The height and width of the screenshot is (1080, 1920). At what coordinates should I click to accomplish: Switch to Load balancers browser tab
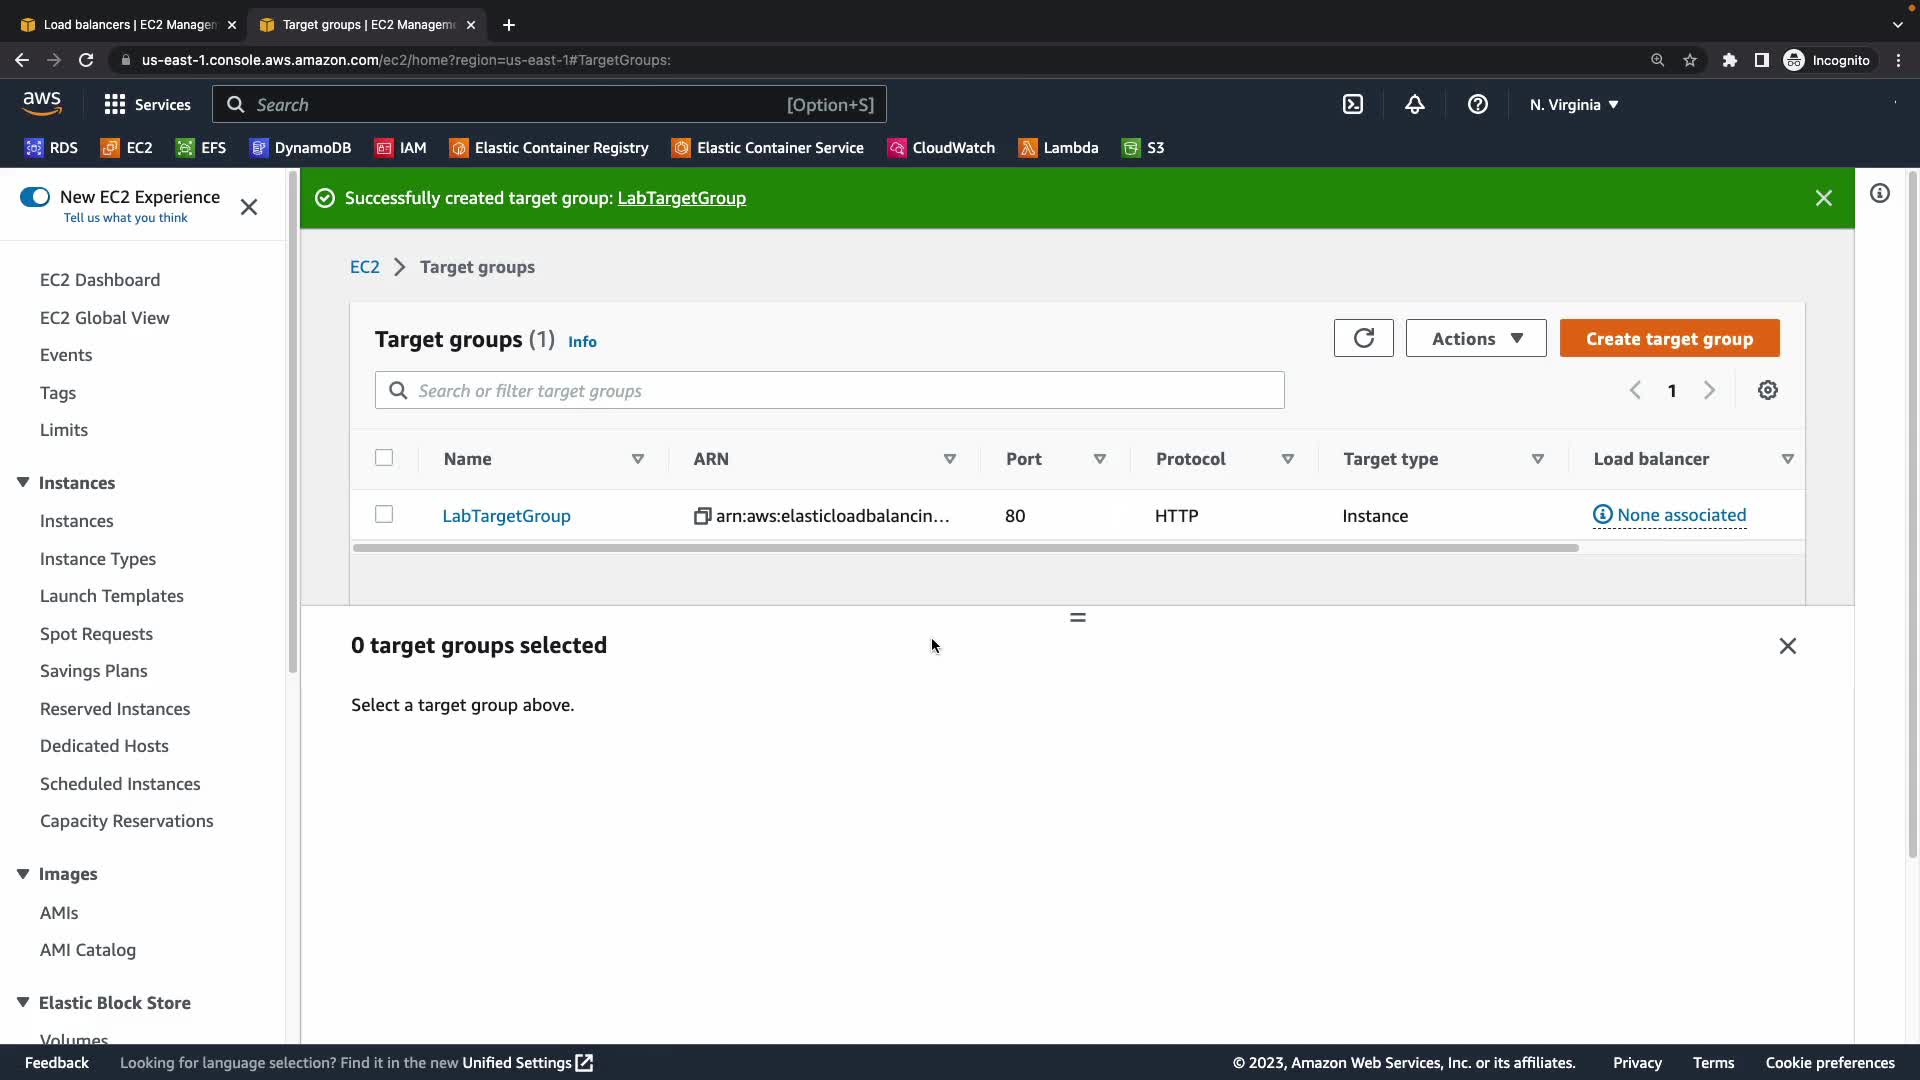(128, 24)
